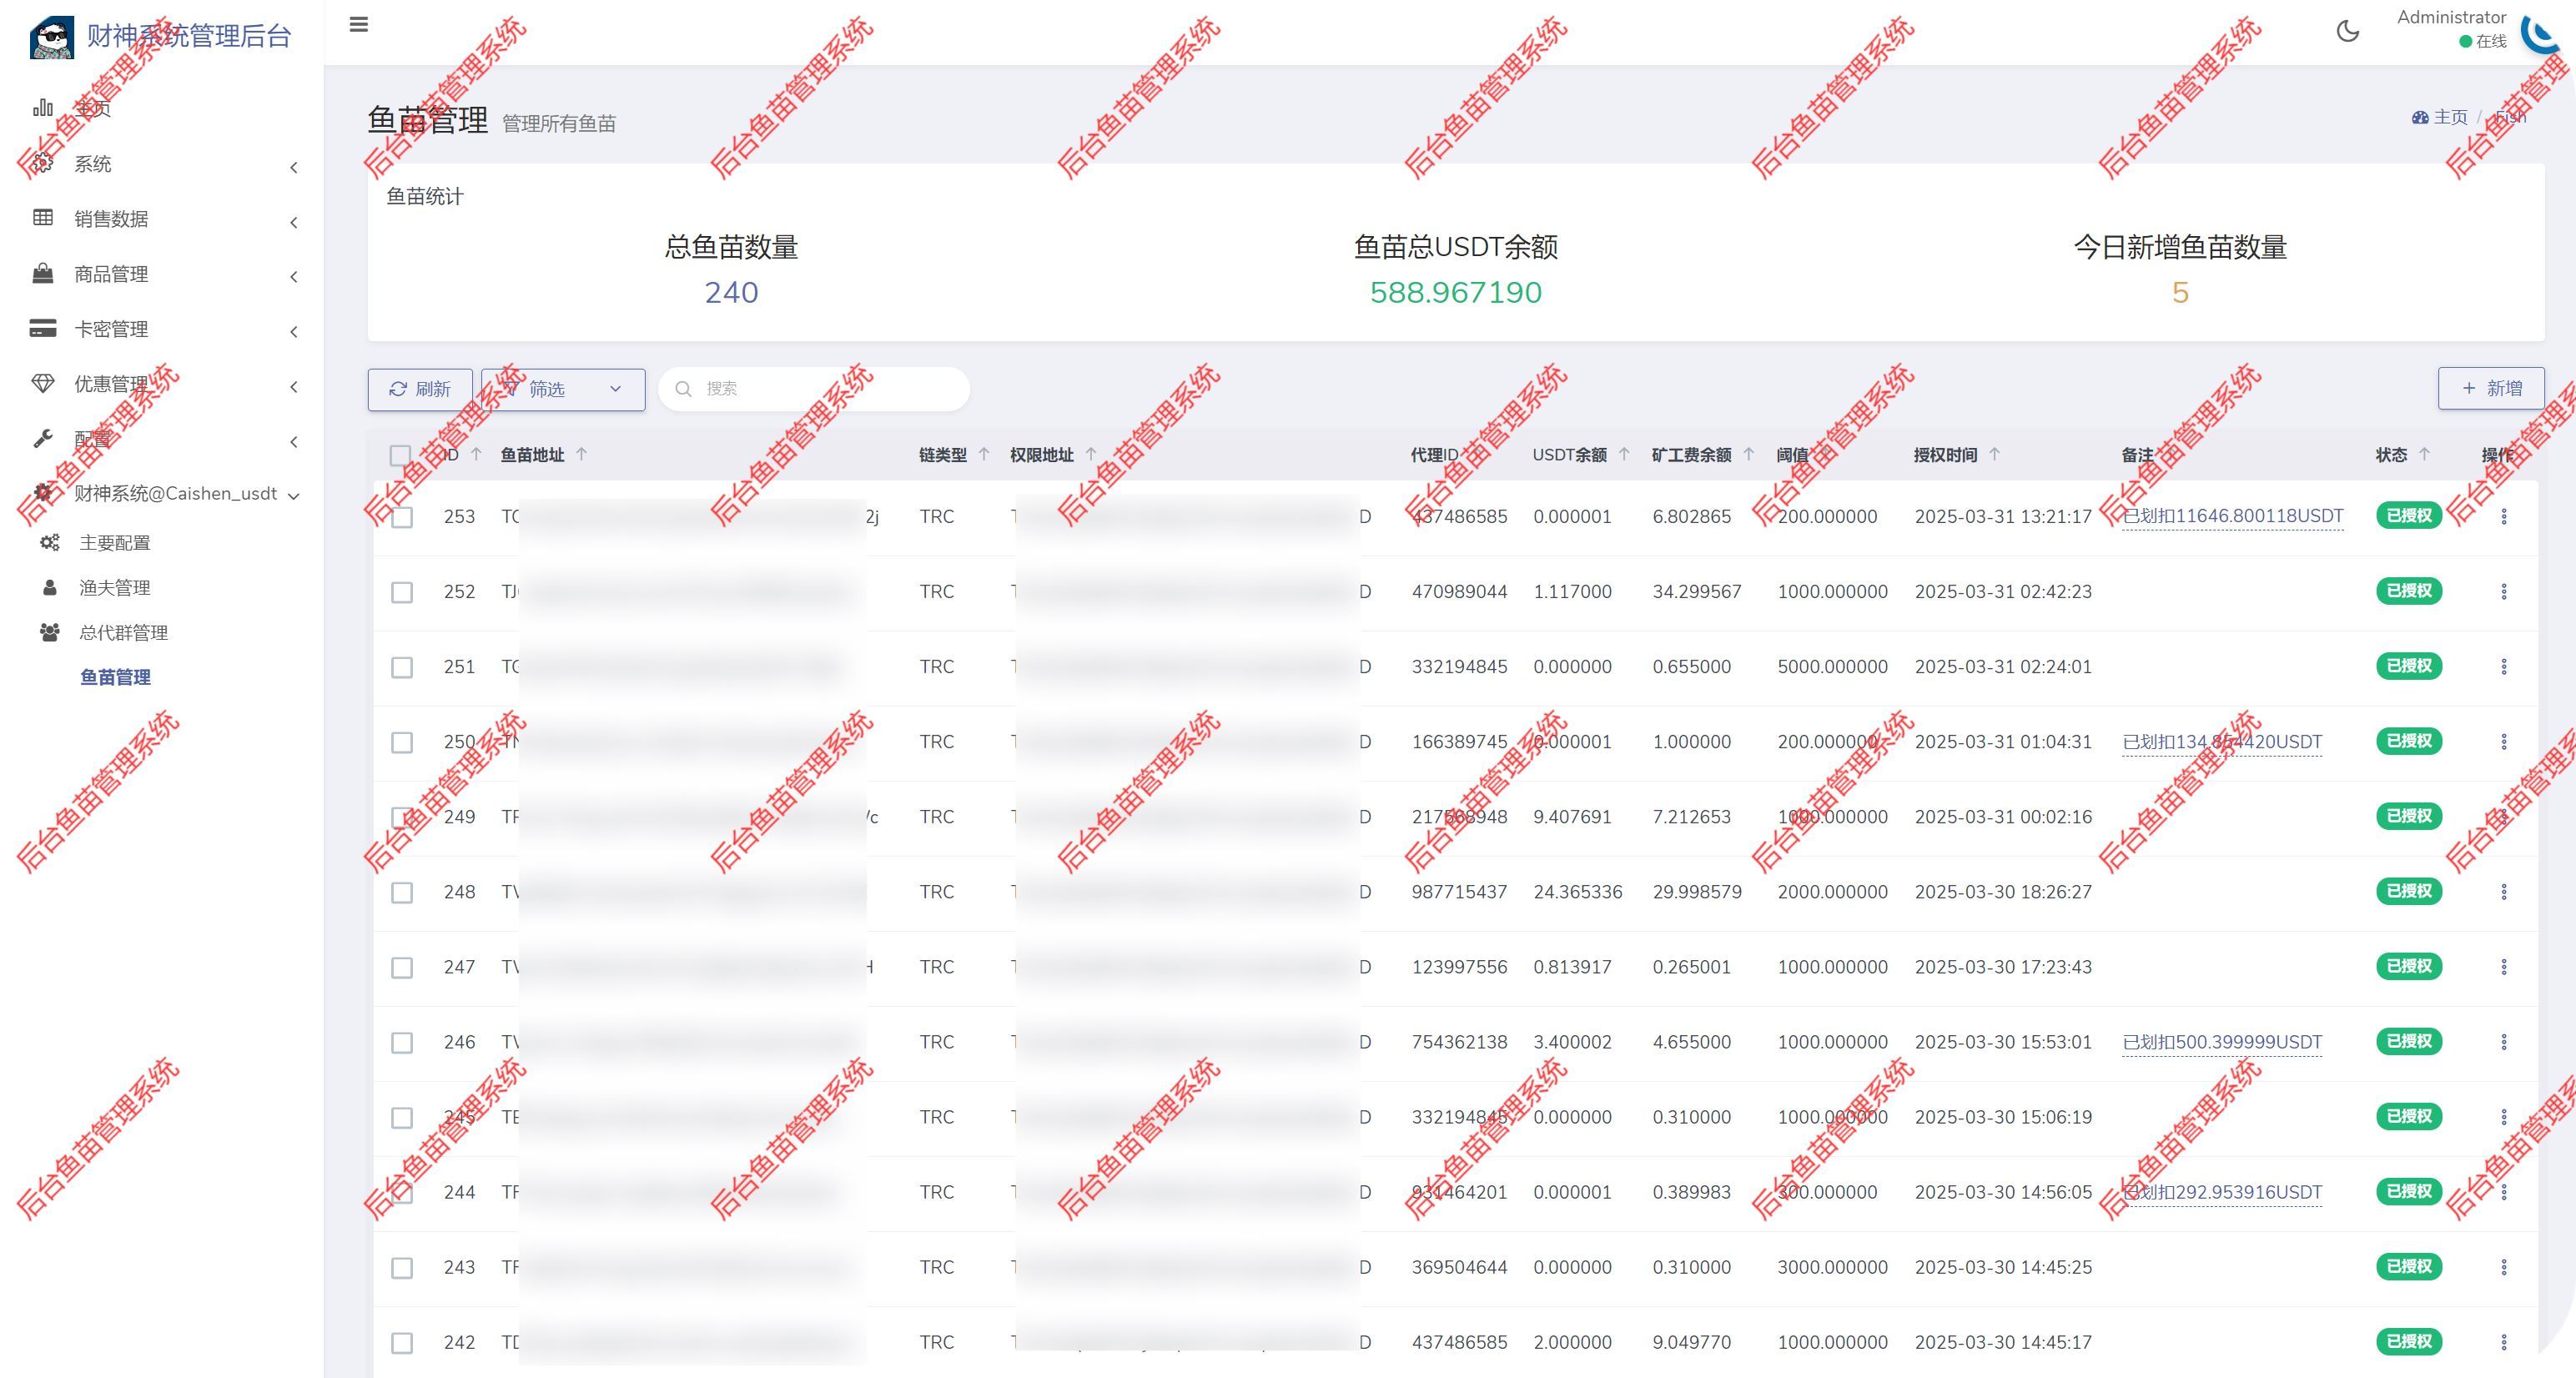Click the 新增 button to add new

pos(2491,388)
